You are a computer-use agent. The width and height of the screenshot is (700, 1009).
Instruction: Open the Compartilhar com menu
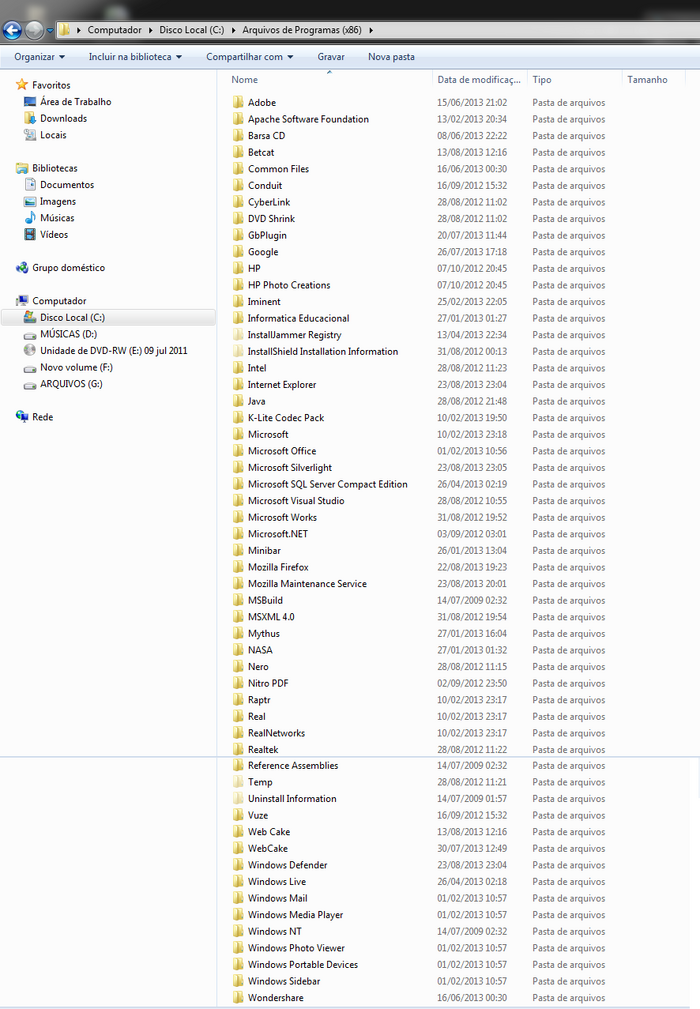click(x=250, y=57)
